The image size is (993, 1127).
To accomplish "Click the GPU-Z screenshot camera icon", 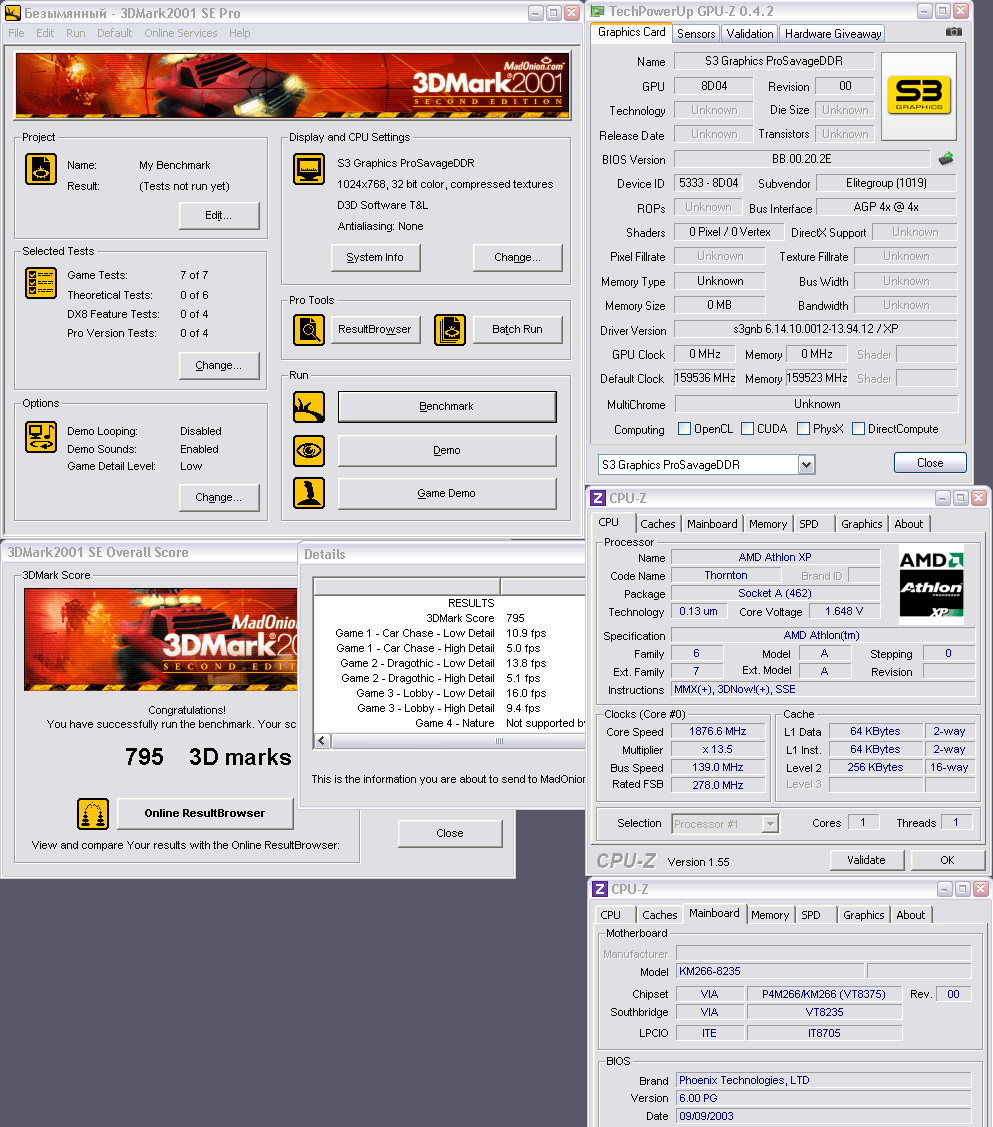I will point(953,32).
